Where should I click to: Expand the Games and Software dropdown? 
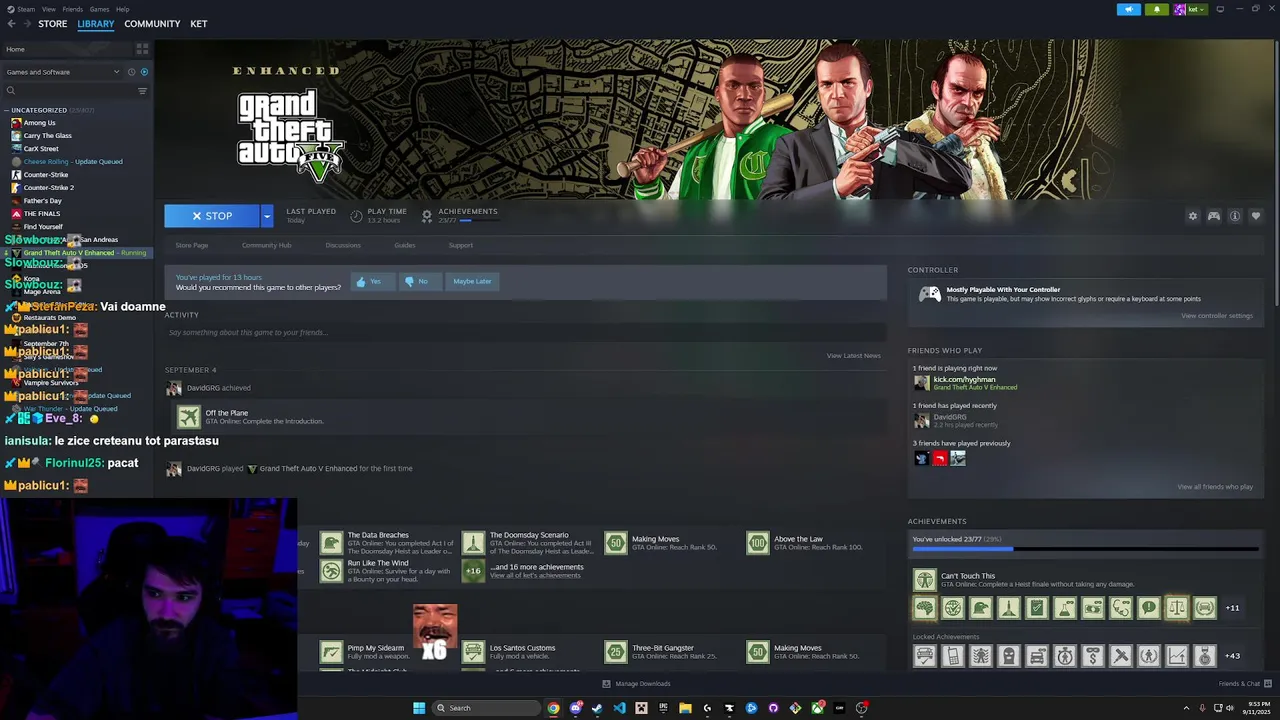[62, 72]
